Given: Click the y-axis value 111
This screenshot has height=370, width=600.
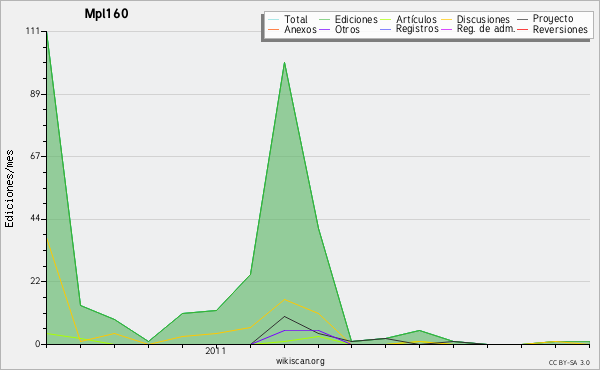Looking at the screenshot, I should pyautogui.click(x=33, y=31).
